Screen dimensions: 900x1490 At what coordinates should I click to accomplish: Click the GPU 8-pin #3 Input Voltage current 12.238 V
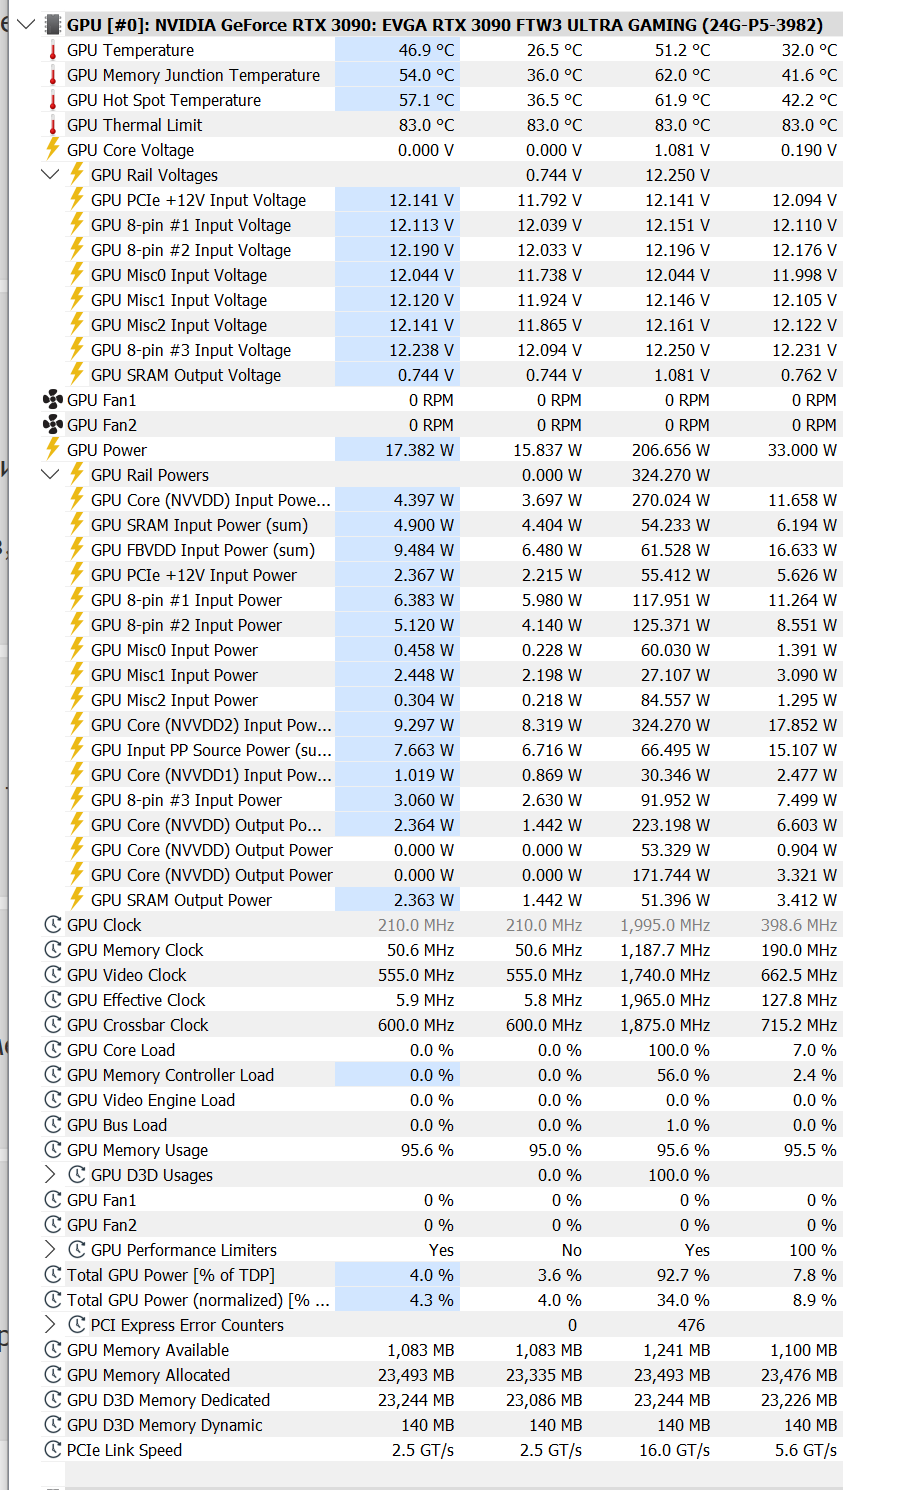click(x=421, y=350)
